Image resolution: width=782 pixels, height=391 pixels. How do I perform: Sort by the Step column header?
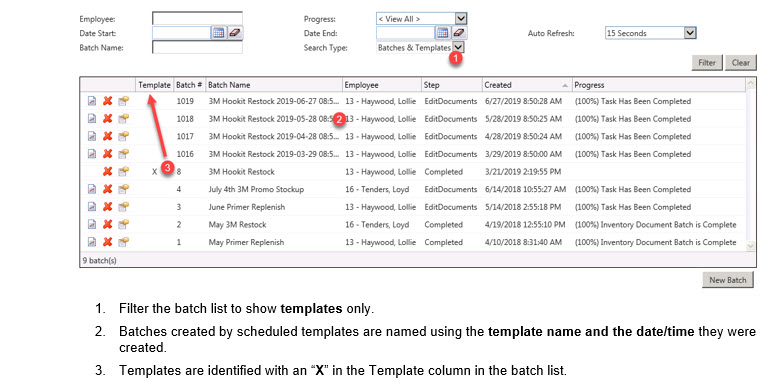[452, 85]
